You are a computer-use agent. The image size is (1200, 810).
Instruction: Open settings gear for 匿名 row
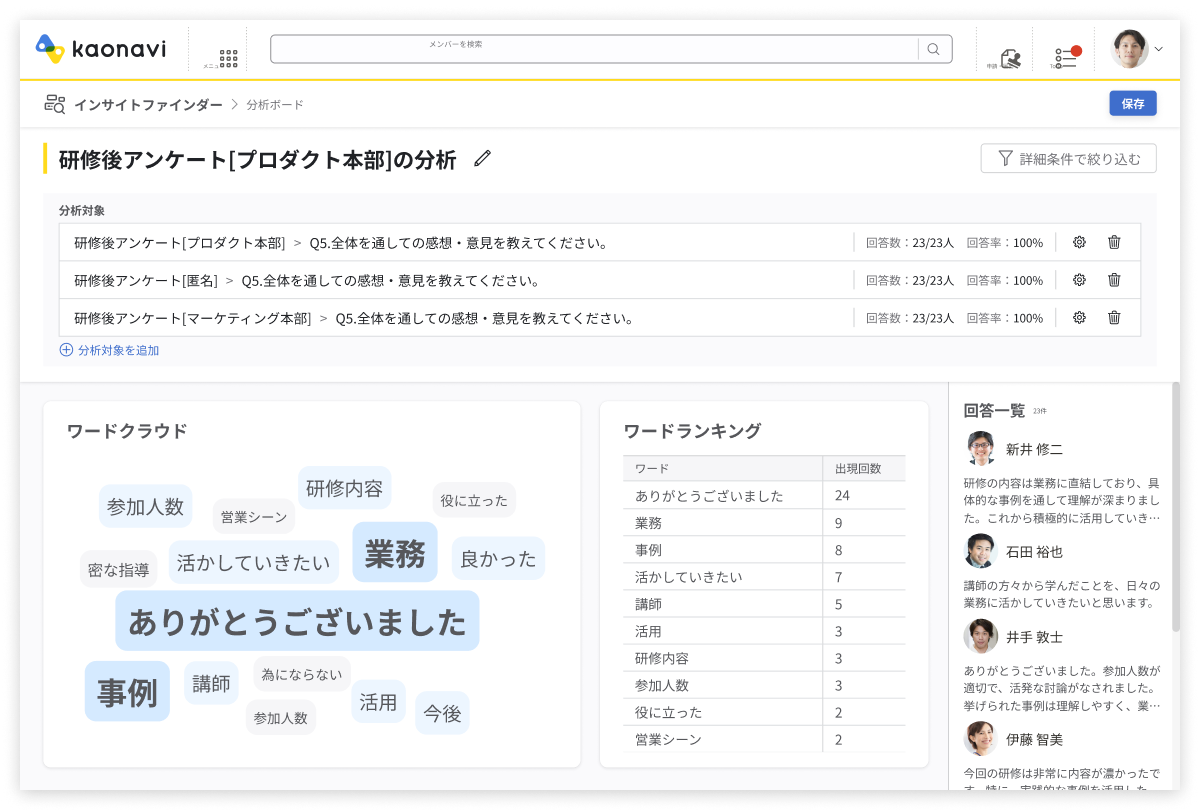1079,280
